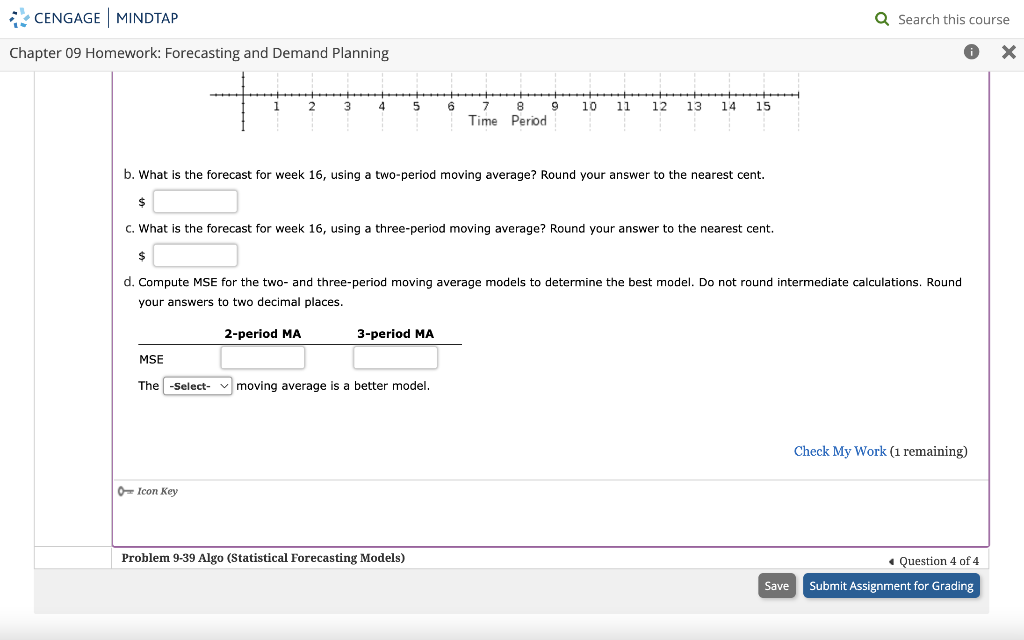This screenshot has width=1024, height=640.
Task: Click the Question 4 of 4 navigator
Action: pos(938,561)
